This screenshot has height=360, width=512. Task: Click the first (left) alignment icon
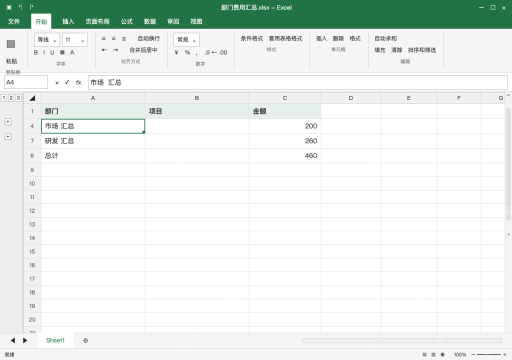[x=104, y=39]
